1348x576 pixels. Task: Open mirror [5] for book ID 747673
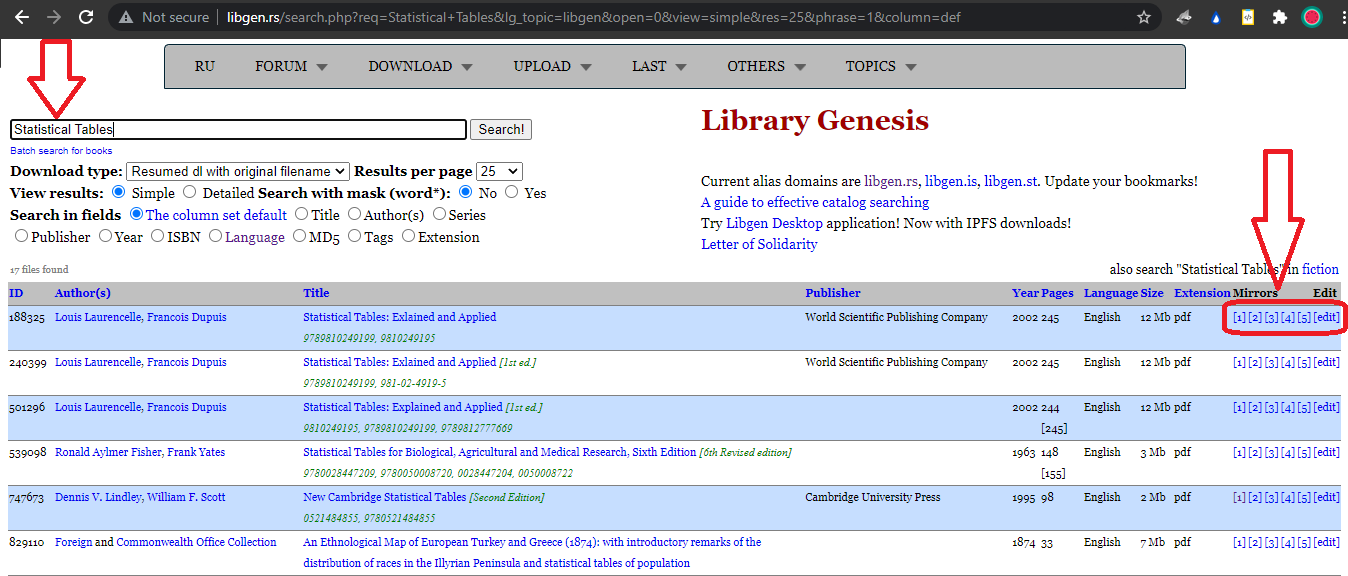1304,497
